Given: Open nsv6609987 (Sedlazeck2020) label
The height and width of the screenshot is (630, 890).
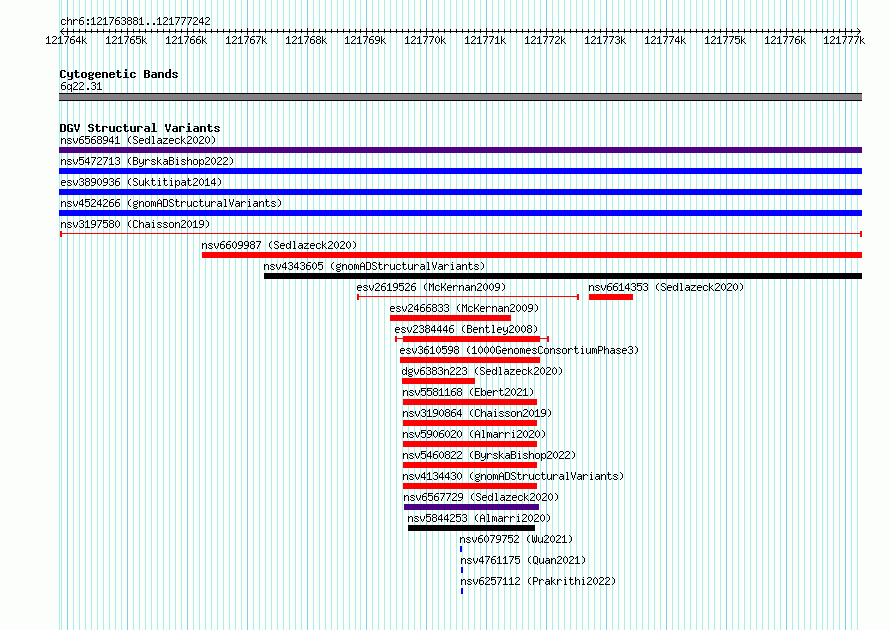Looking at the screenshot, I should click(279, 245).
